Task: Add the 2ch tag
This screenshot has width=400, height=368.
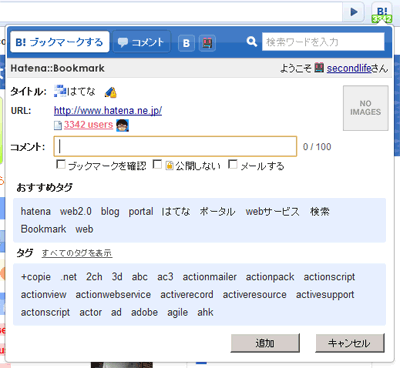Action: point(94,277)
